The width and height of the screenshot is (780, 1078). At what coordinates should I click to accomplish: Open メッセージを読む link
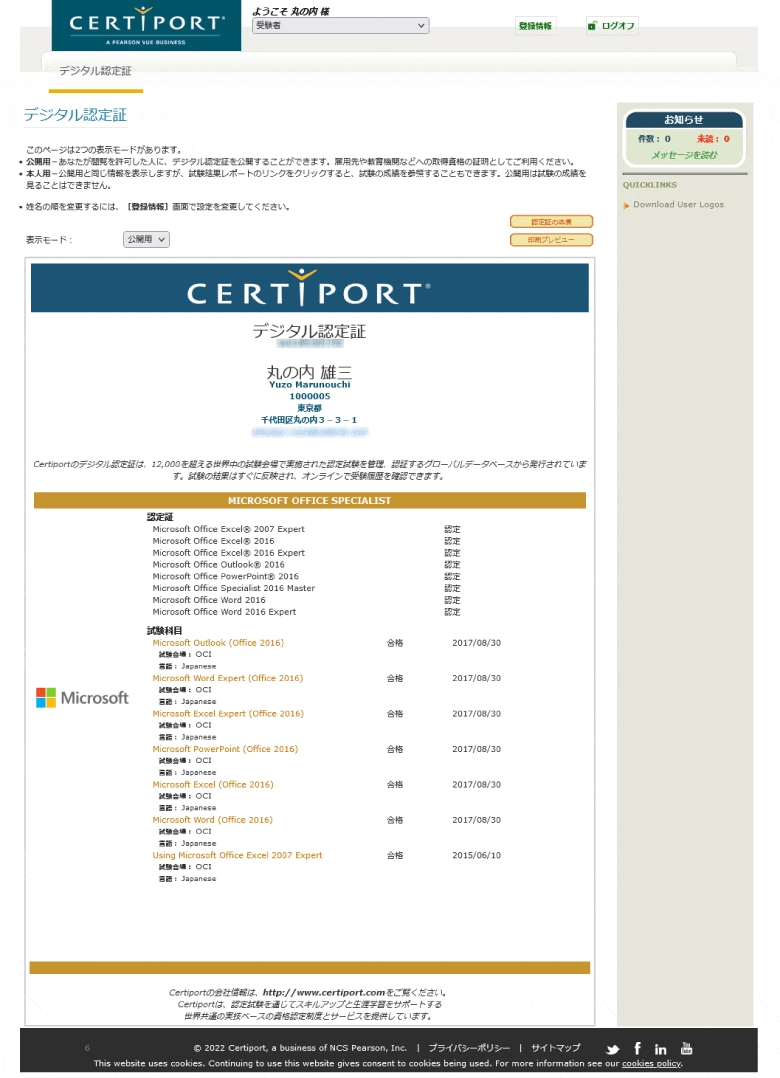coord(684,155)
